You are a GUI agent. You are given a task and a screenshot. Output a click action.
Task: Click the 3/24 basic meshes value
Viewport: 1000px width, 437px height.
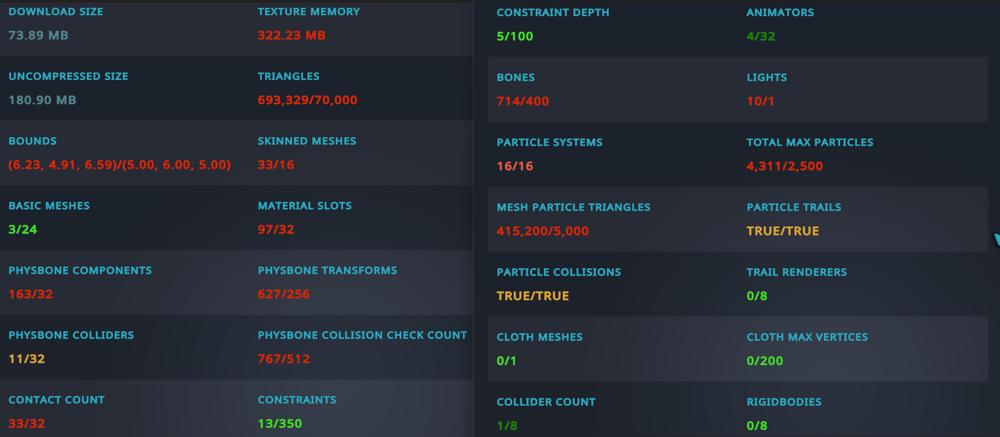[23, 230]
